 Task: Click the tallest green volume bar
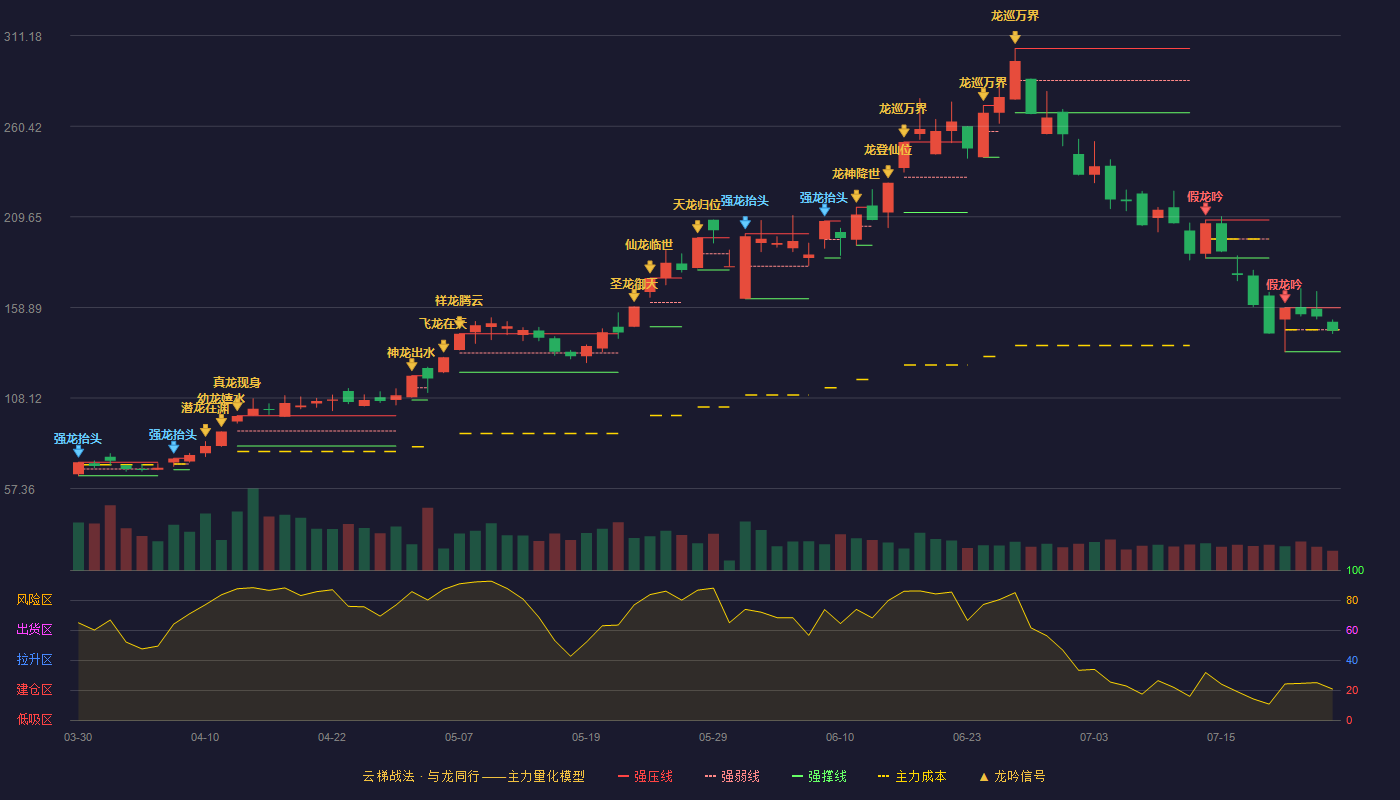tap(253, 529)
